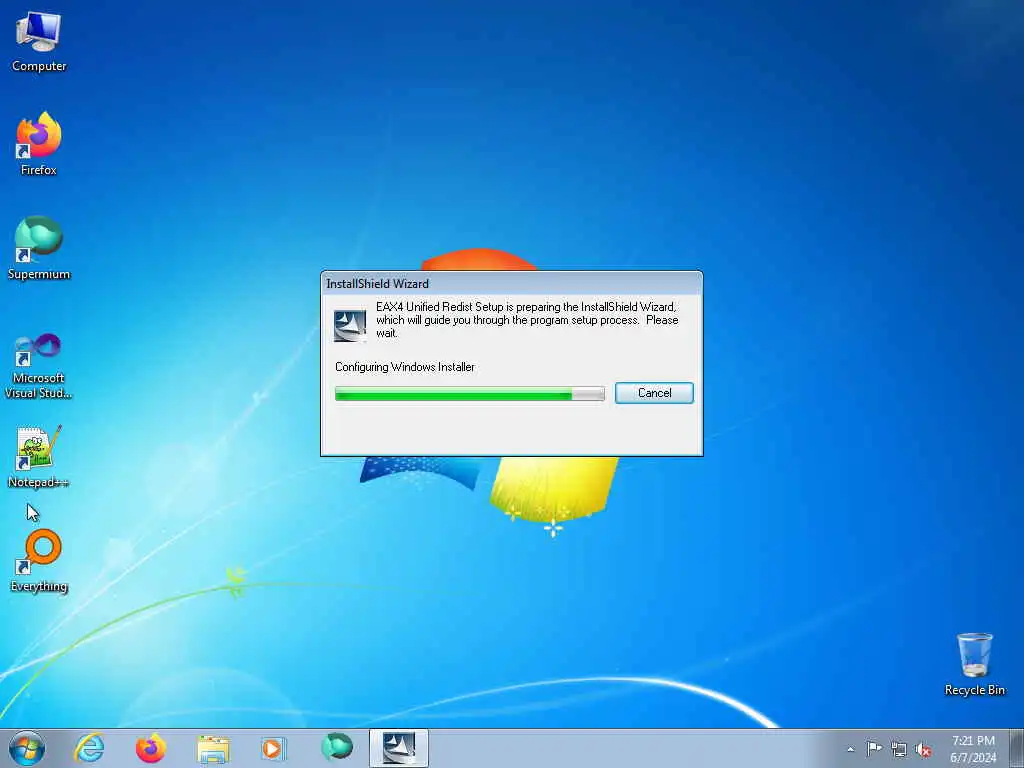Show hidden system tray icons
Viewport: 1024px width, 768px height.
tap(850, 749)
